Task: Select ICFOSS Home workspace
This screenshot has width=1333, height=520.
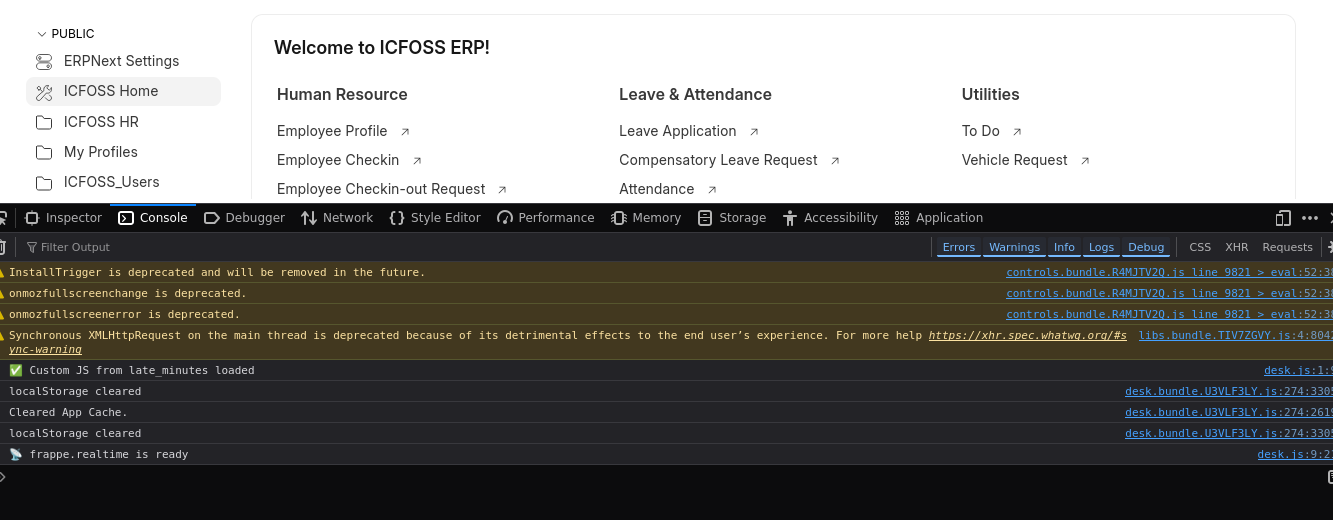Action: [x=123, y=91]
